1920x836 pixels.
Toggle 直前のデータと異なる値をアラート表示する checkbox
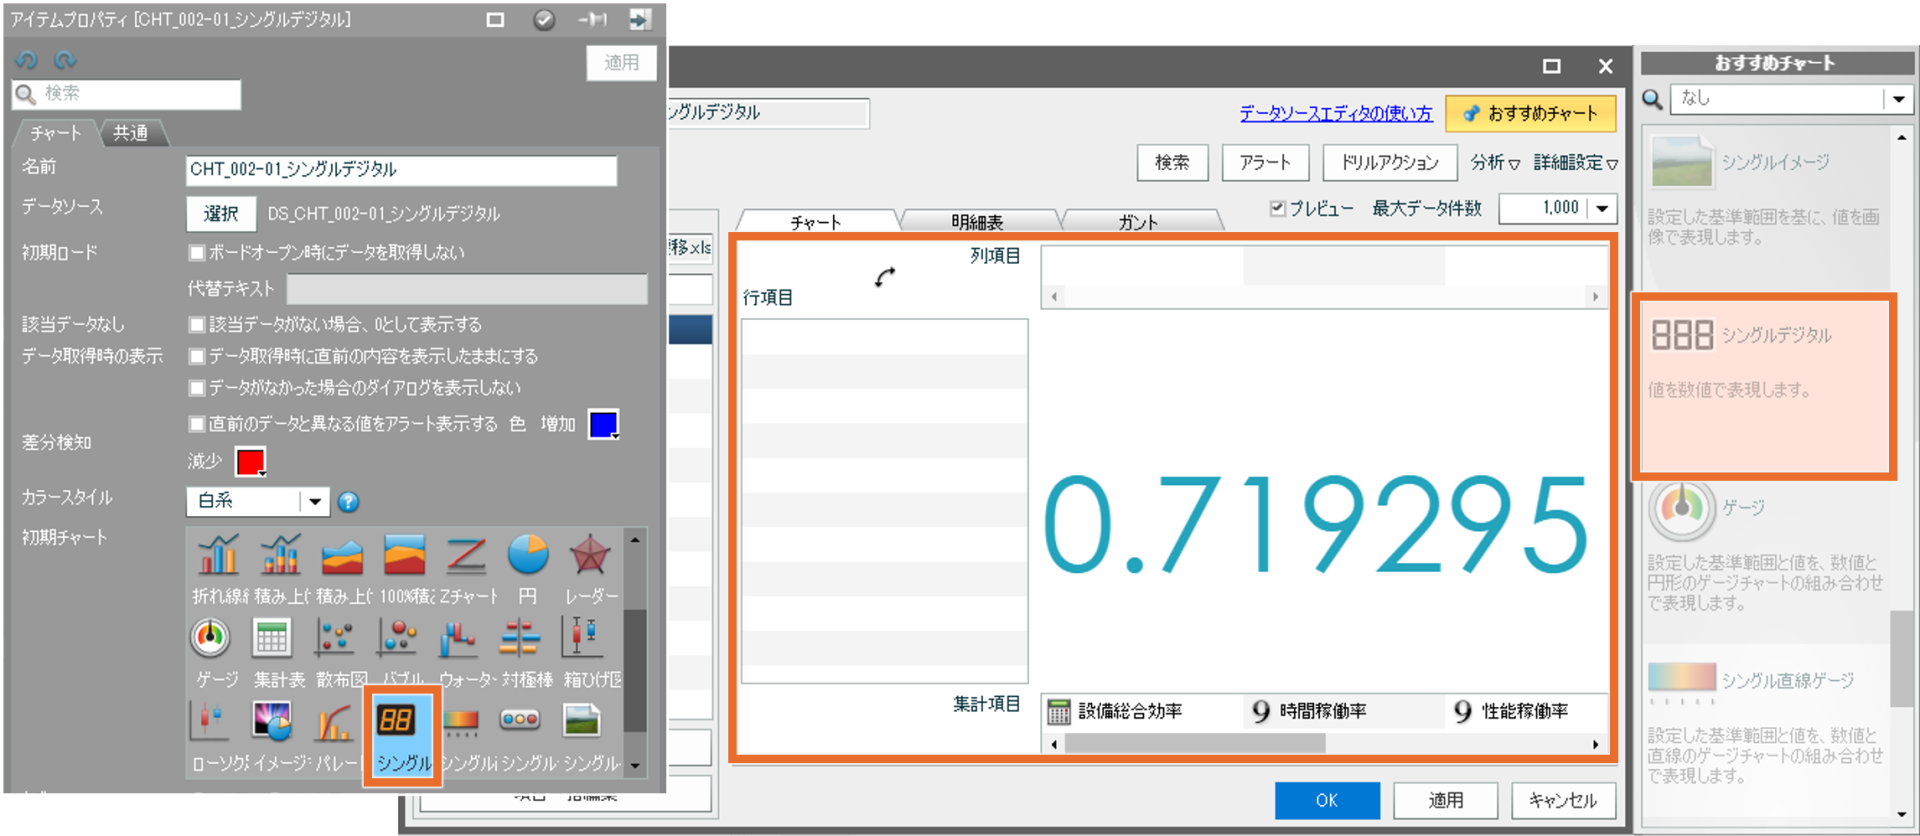[197, 424]
